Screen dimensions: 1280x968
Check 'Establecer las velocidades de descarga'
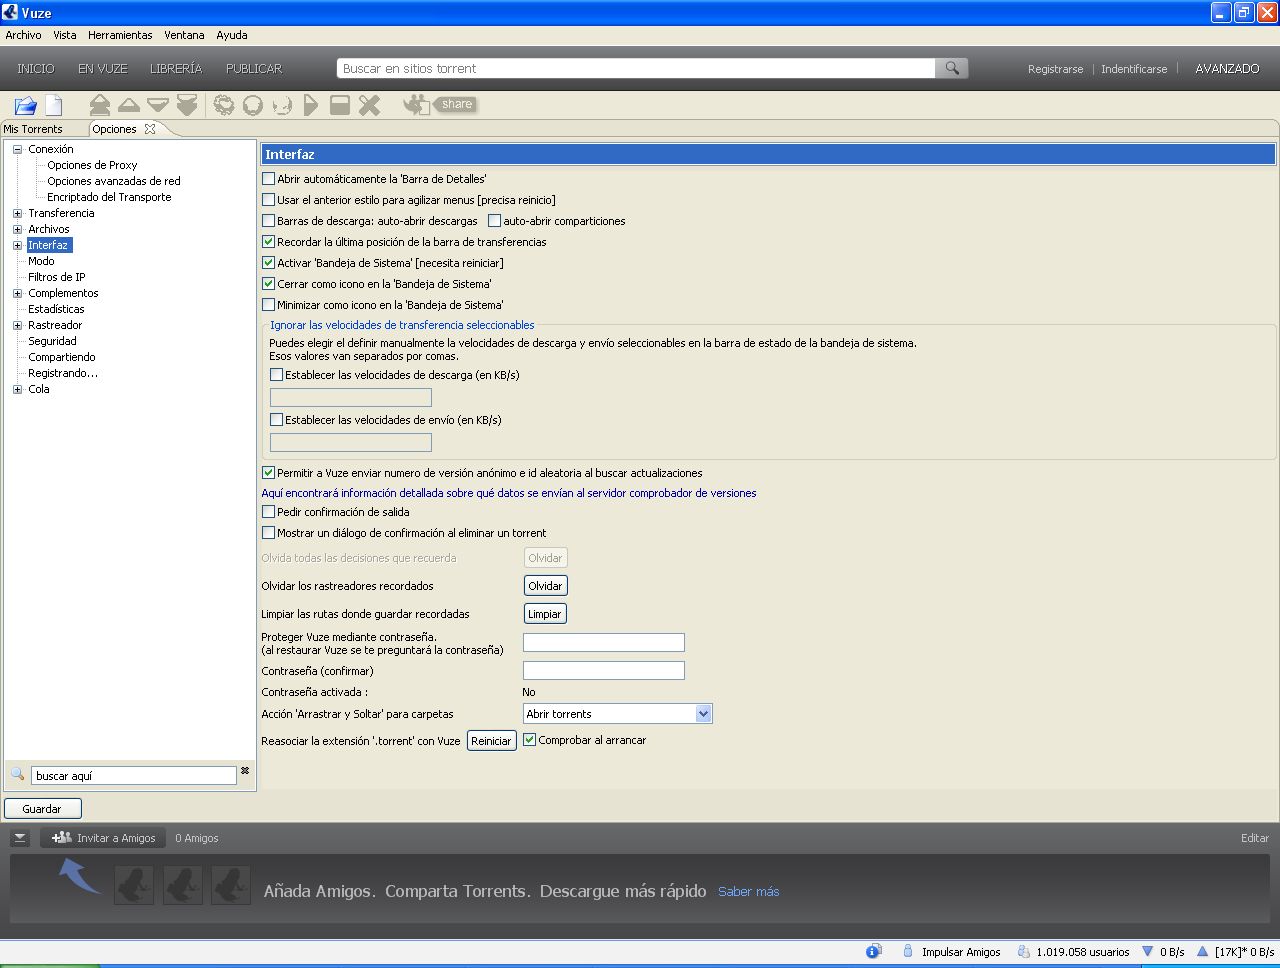[276, 375]
